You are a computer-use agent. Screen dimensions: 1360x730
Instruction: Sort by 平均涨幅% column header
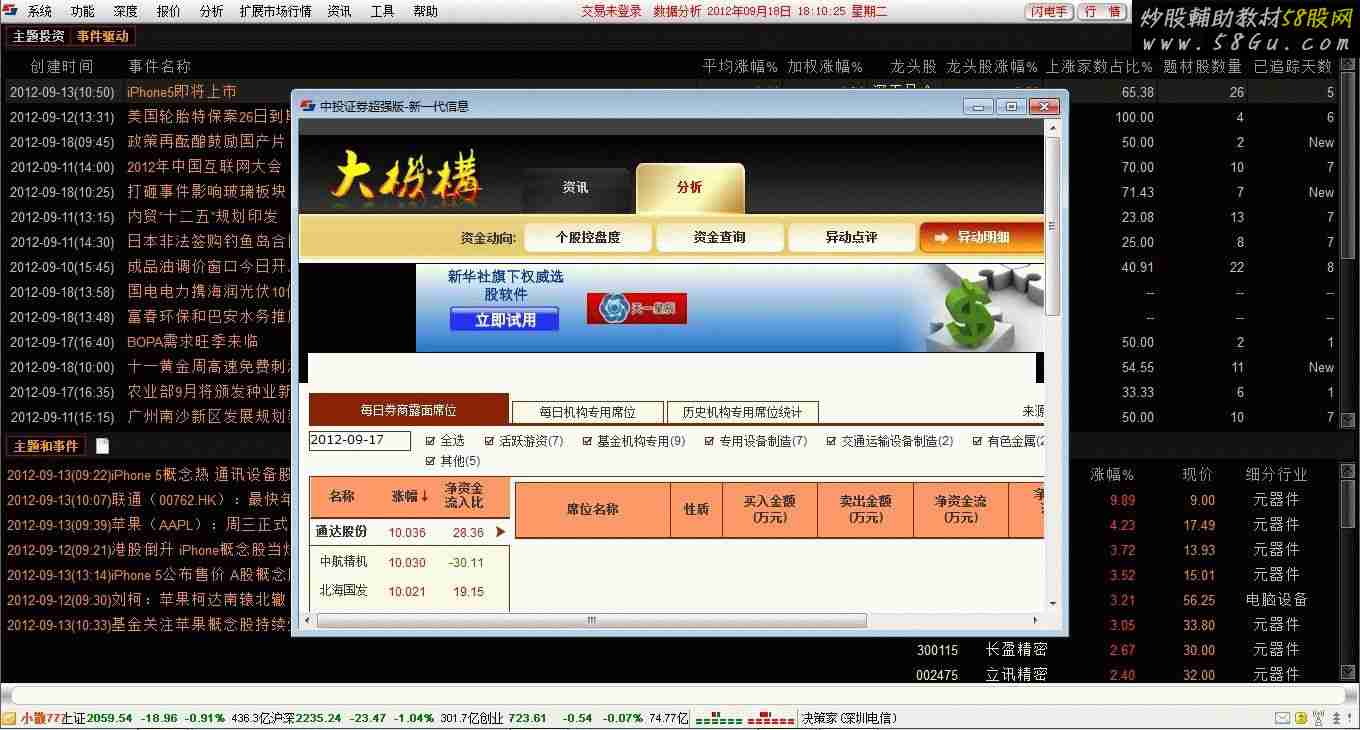pos(740,66)
